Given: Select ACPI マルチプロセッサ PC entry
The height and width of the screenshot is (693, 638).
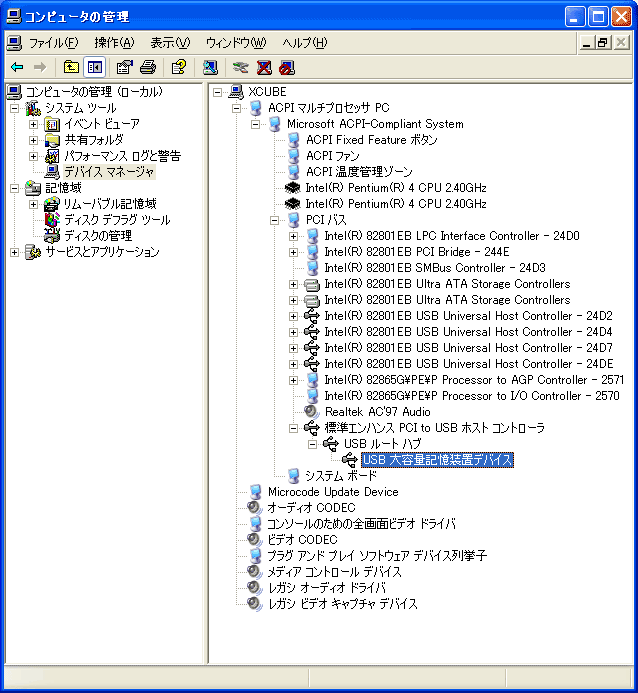Looking at the screenshot, I should pyautogui.click(x=329, y=108).
